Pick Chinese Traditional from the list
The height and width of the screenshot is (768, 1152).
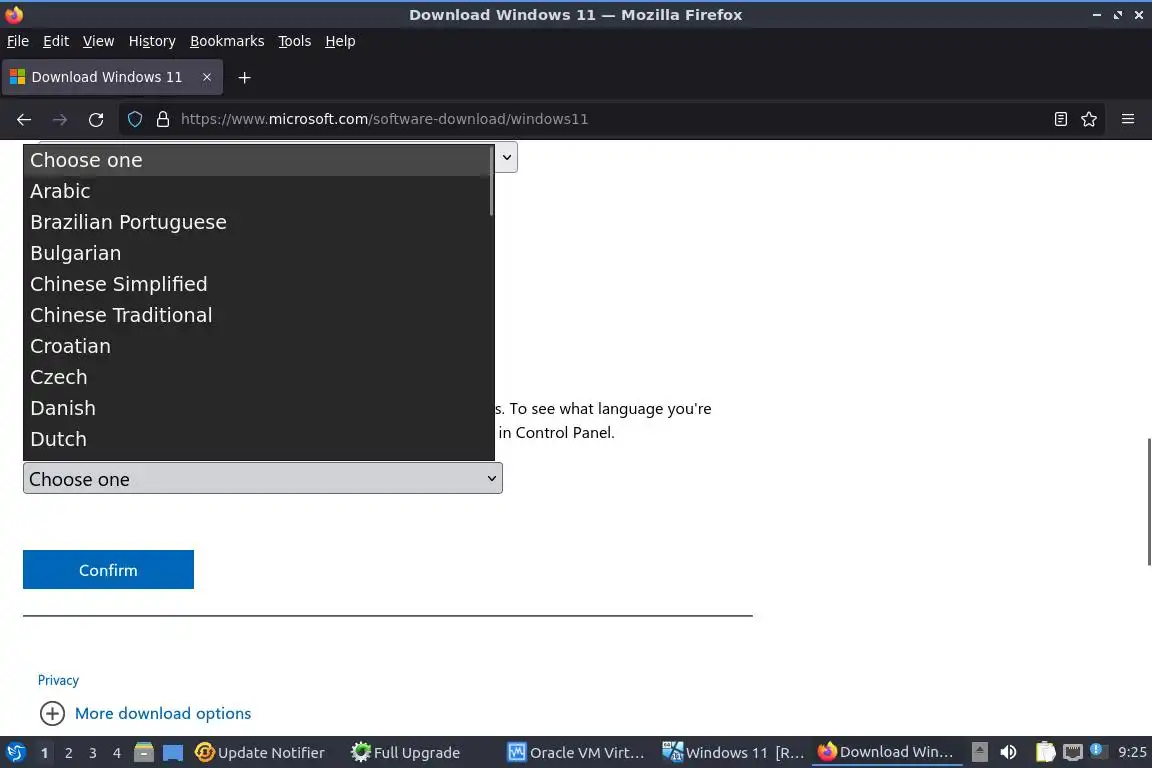[x=256, y=315]
